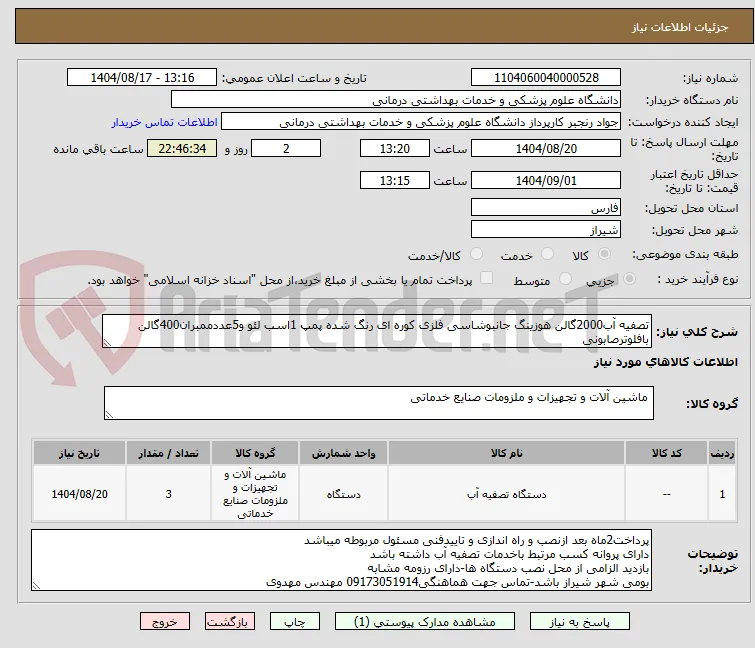
Task: Click the price validity date 1404/09/01 field
Action: tap(546, 181)
